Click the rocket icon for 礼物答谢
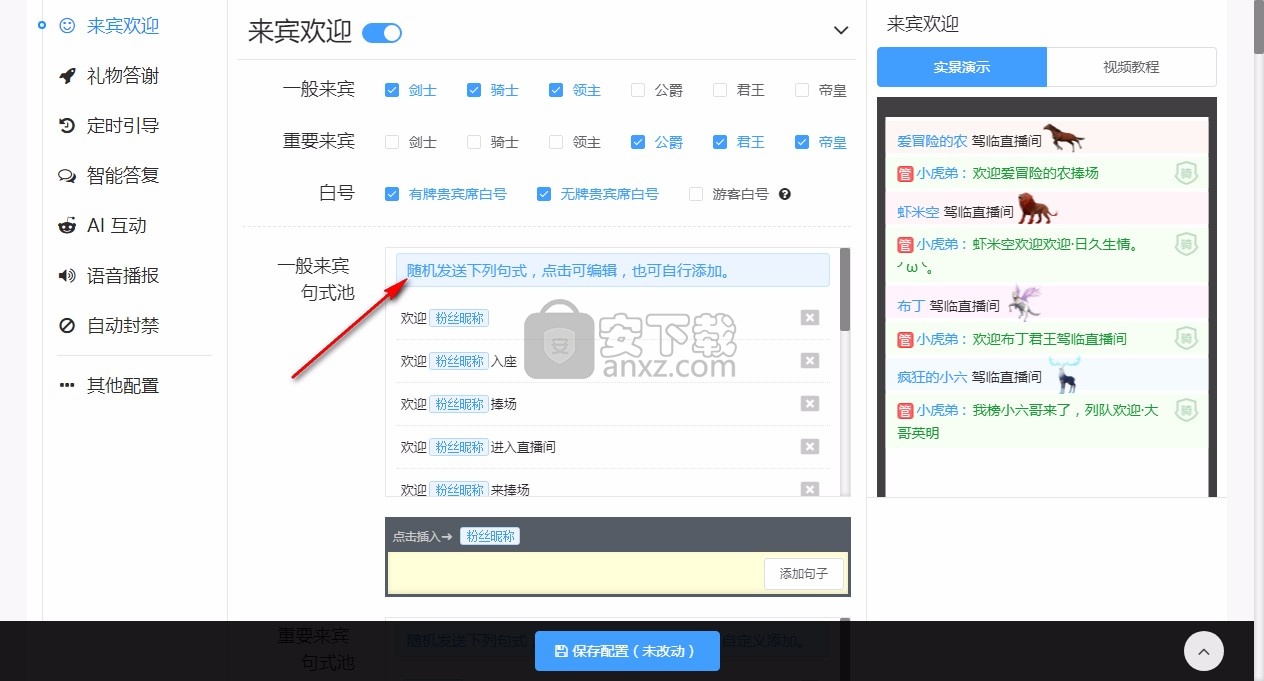The width and height of the screenshot is (1264, 681). (x=68, y=76)
